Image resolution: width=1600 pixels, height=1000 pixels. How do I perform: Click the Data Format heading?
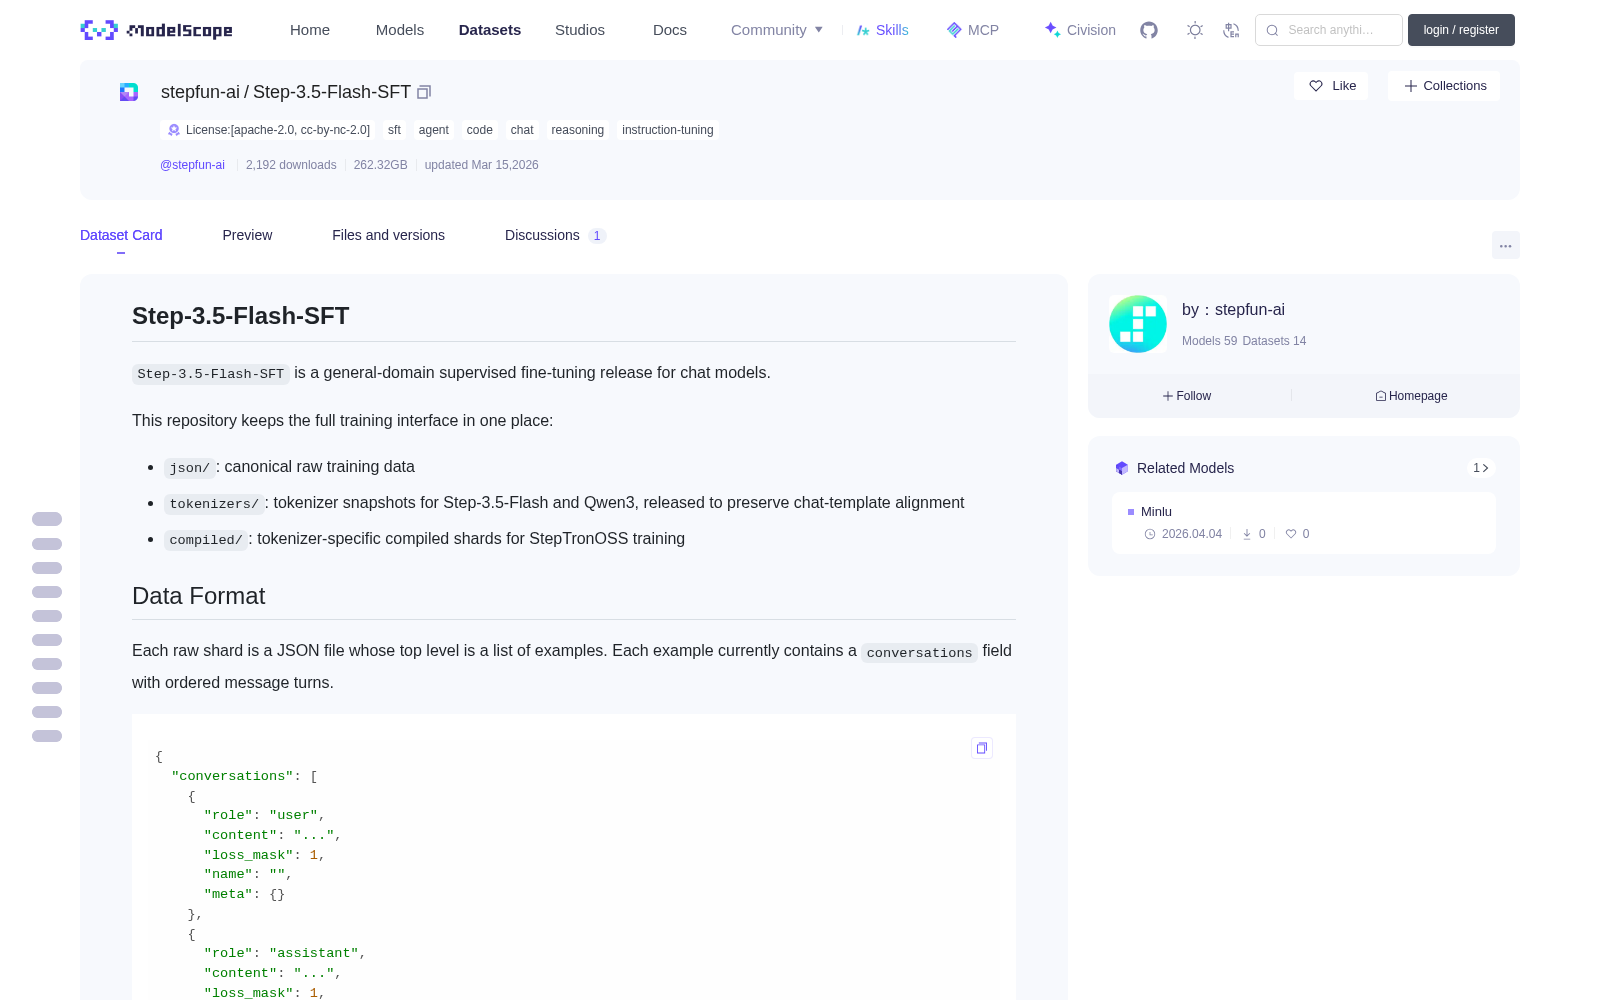coord(199,596)
